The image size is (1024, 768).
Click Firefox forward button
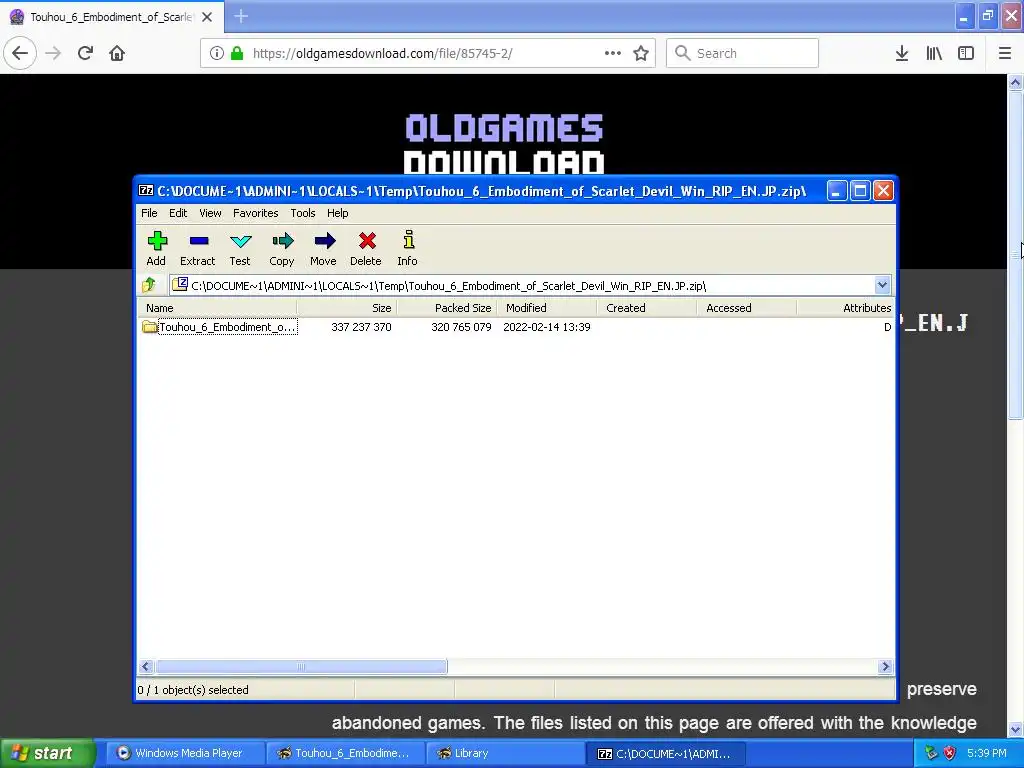(x=53, y=53)
